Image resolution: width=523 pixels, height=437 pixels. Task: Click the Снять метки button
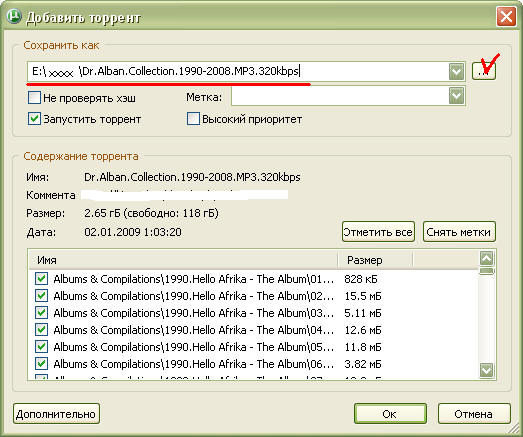(459, 232)
